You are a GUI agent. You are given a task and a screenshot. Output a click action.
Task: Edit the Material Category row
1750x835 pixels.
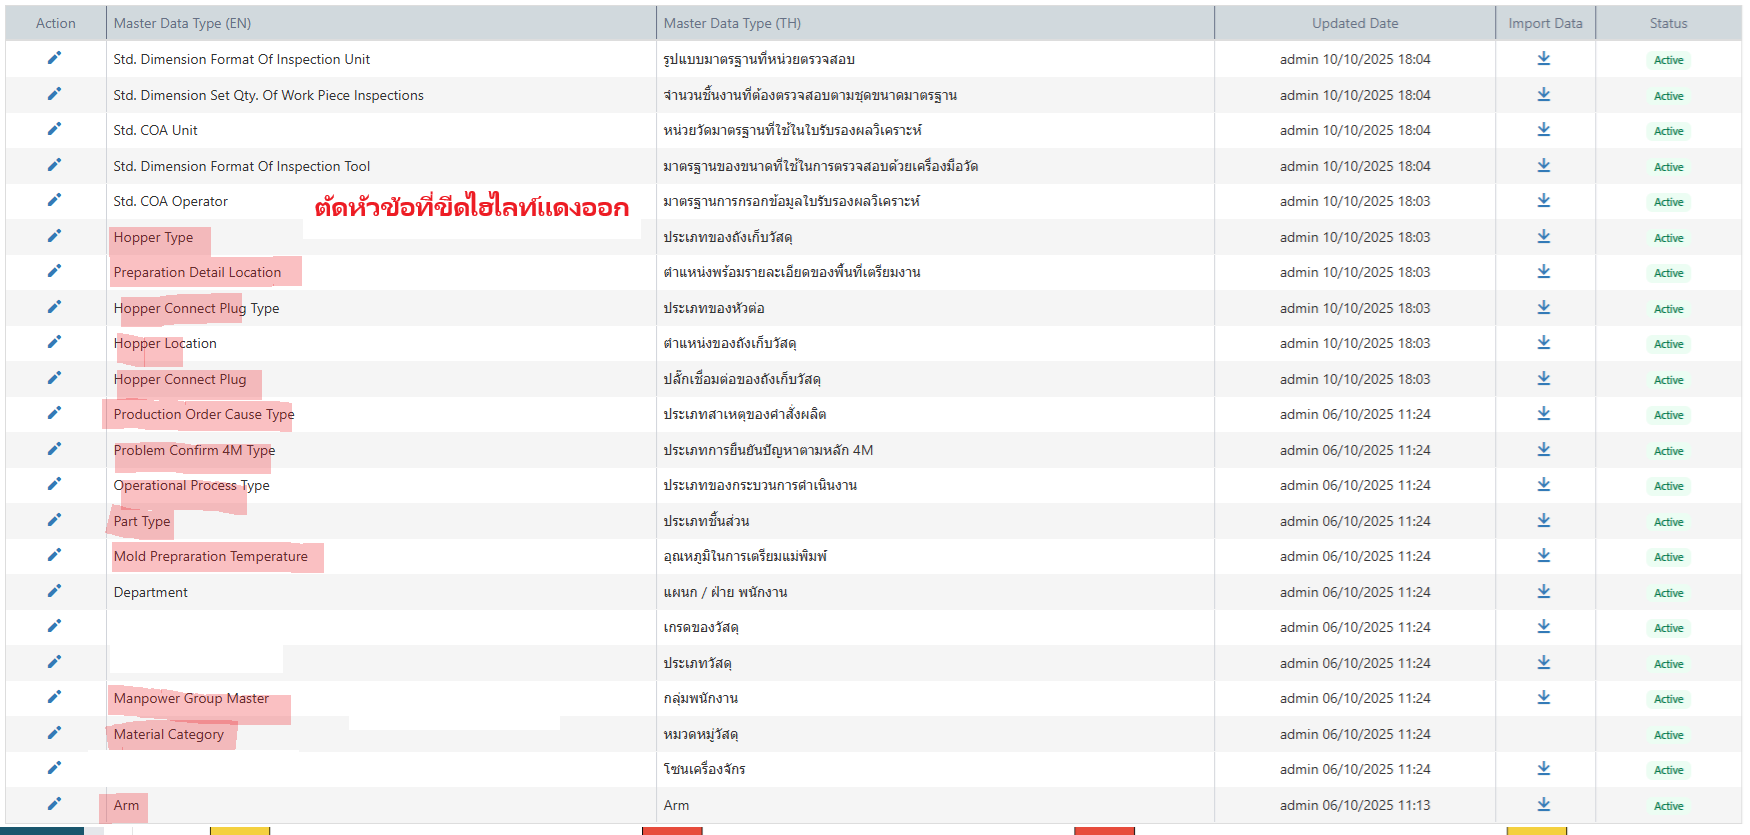click(x=54, y=733)
